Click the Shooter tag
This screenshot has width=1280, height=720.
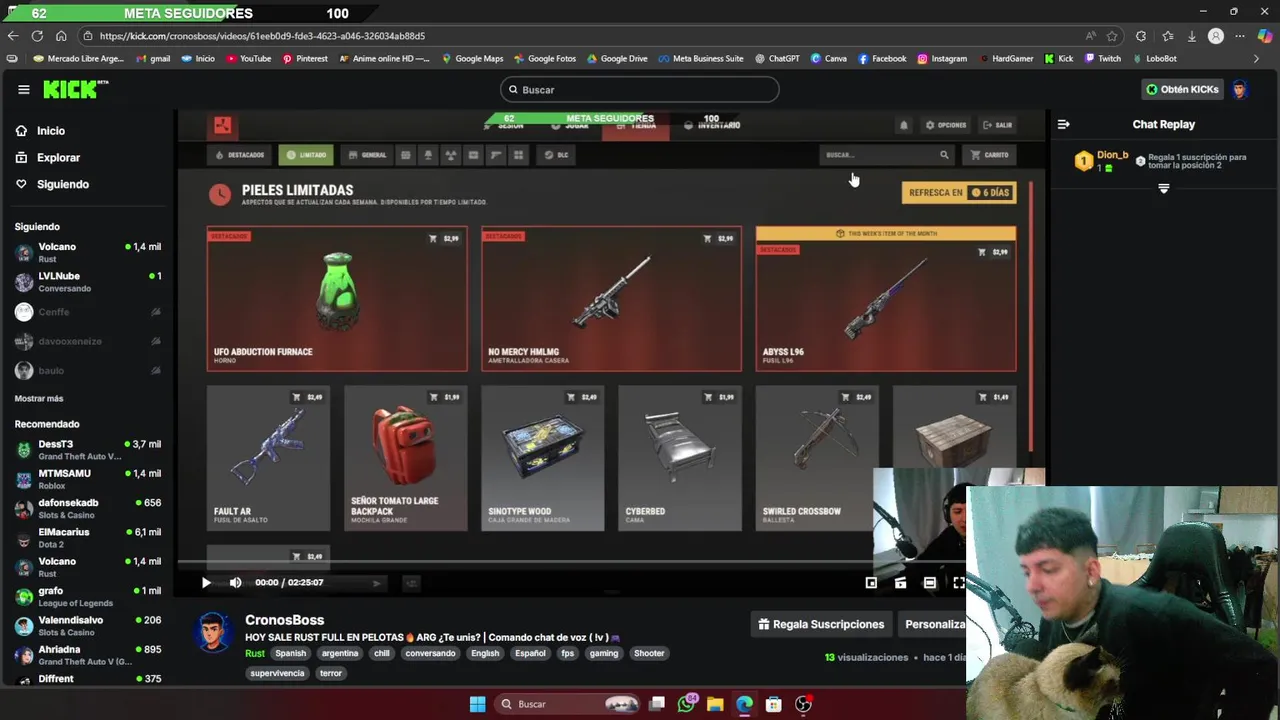(x=649, y=654)
